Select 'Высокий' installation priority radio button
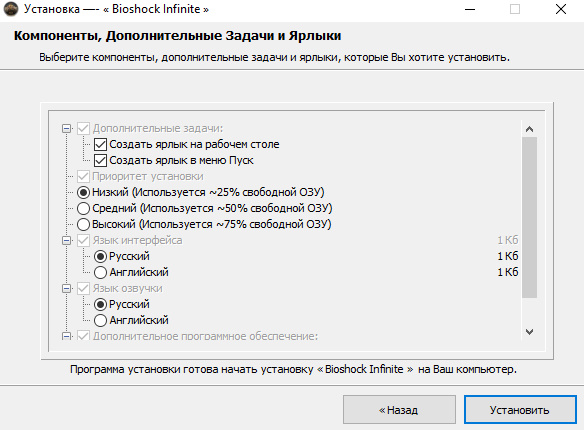This screenshot has height=430, width=584. coord(83,224)
